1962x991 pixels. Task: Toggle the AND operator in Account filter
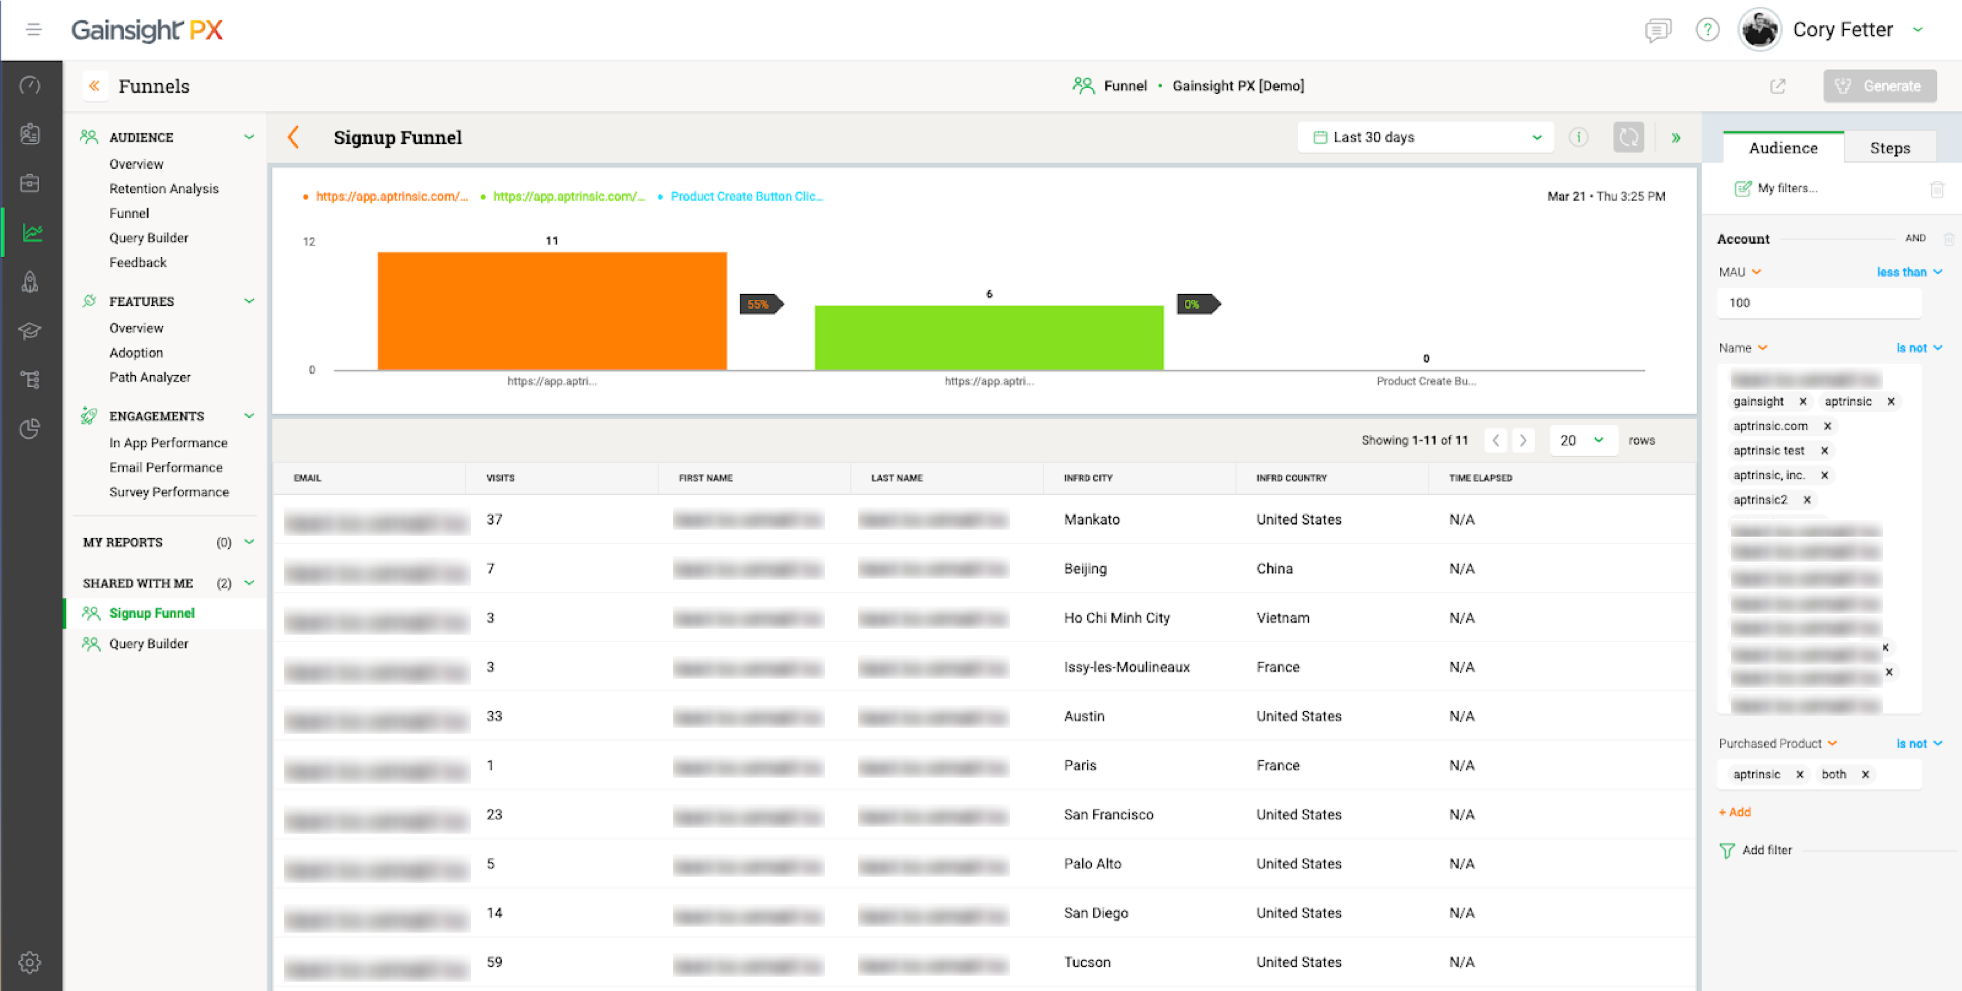point(1915,238)
